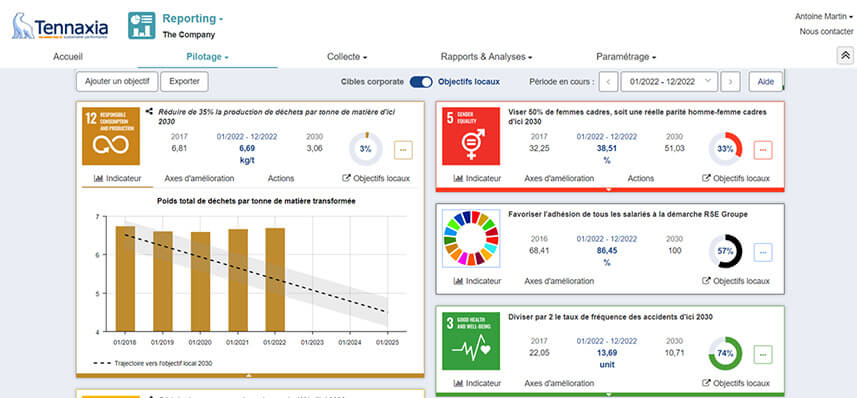857x398 pixels.
Task: Toggle Trajectoire vers l'objectif local 2030 legend
Action: 152,363
